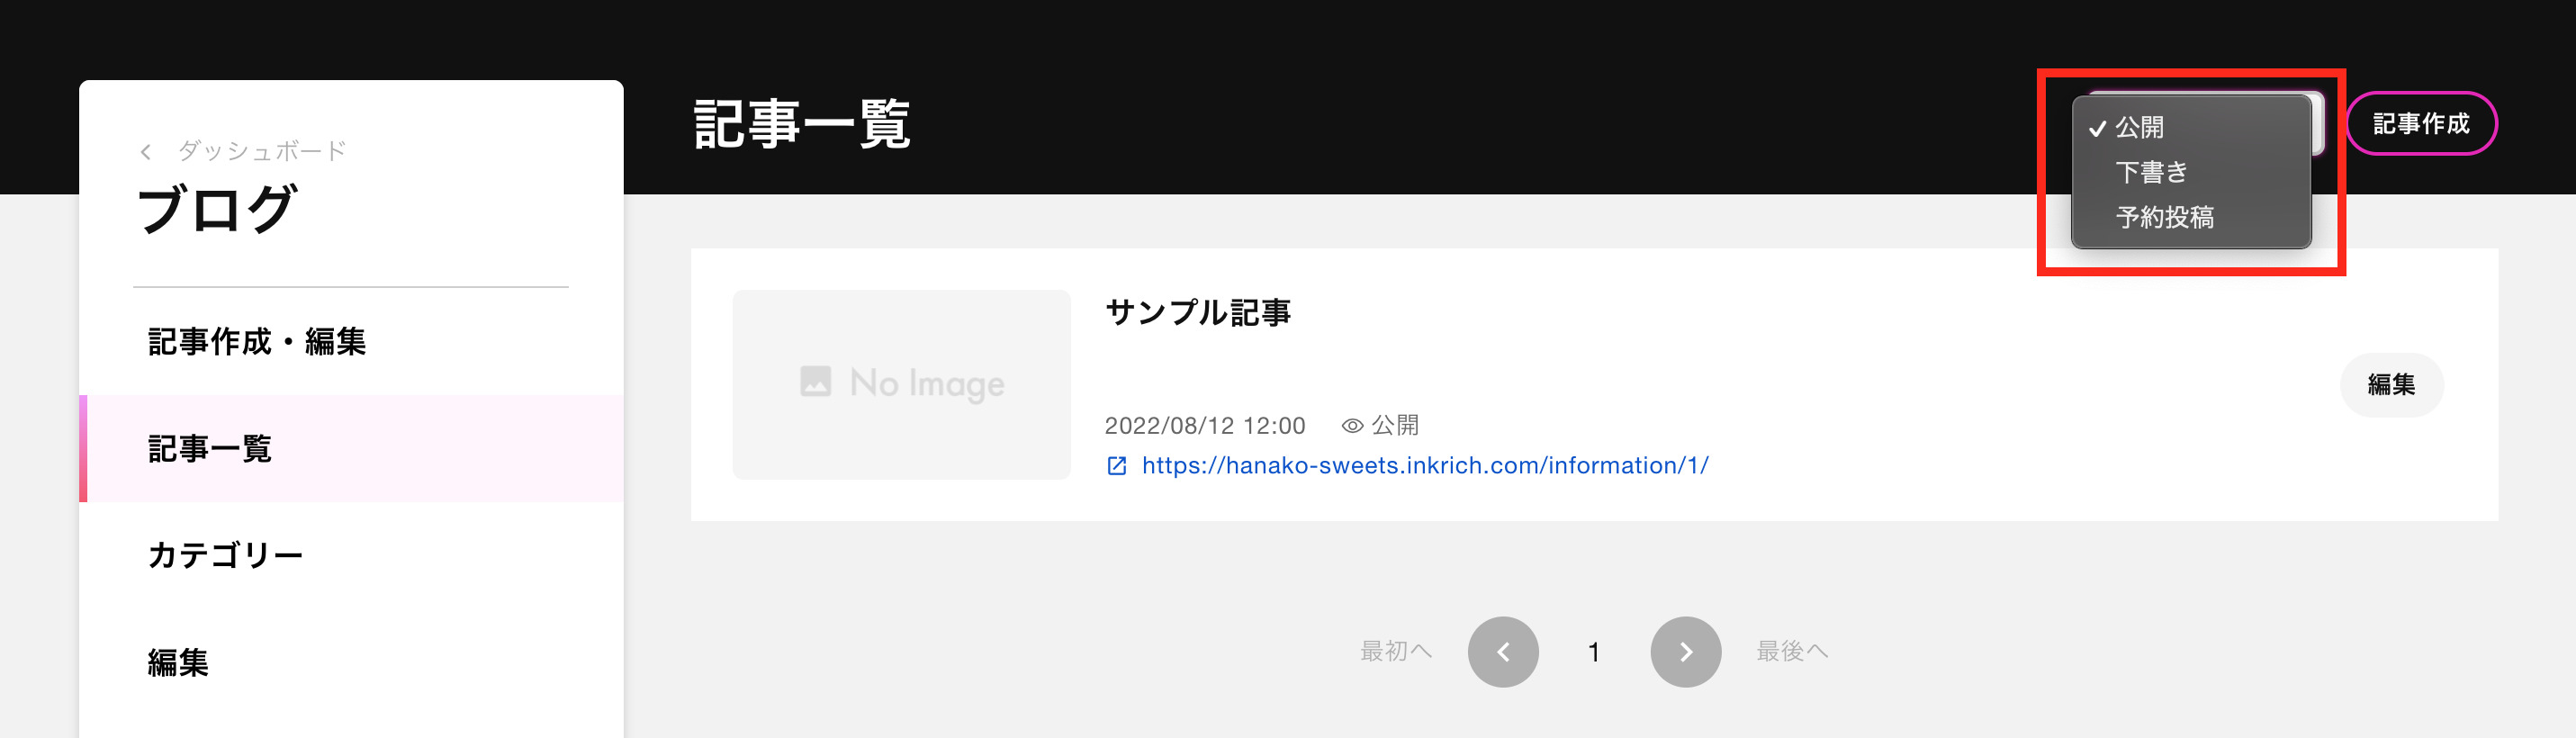Jump to last page via 最後へ
The height and width of the screenshot is (738, 2576).
1792,652
